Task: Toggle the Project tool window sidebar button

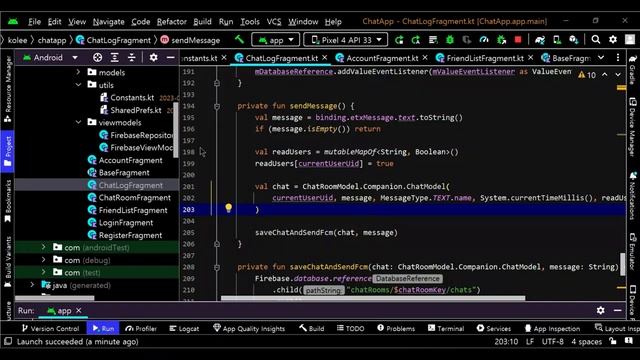Action: click(x=7, y=151)
